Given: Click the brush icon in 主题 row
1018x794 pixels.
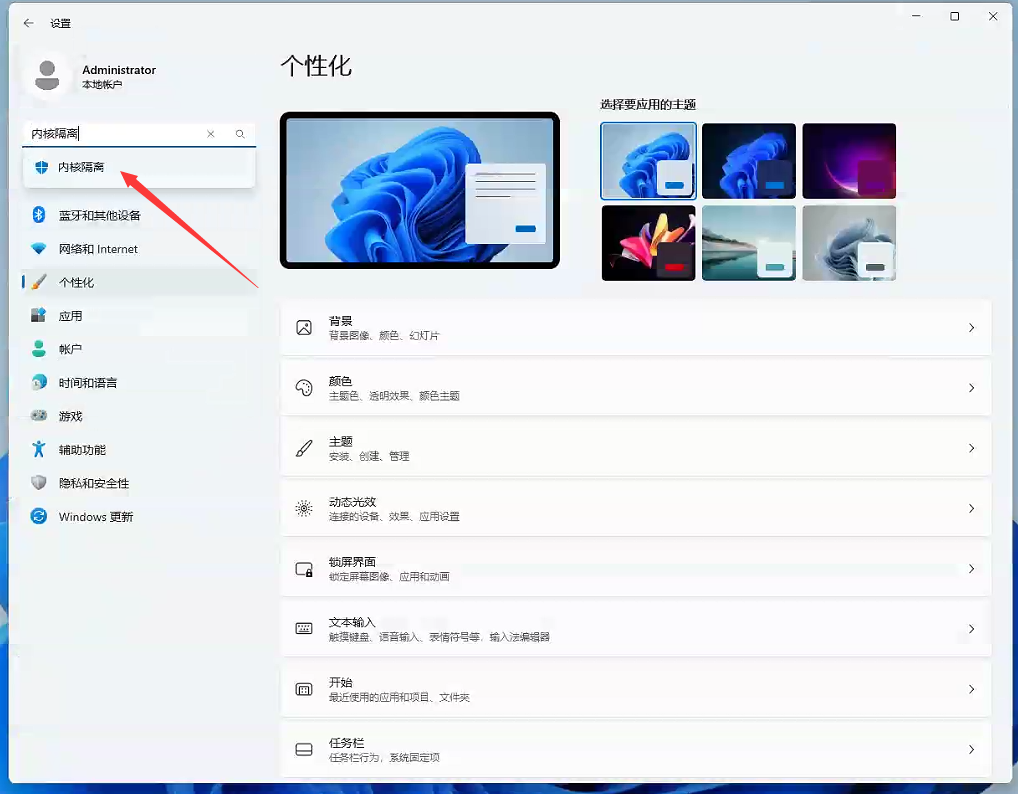Looking at the screenshot, I should 304,448.
